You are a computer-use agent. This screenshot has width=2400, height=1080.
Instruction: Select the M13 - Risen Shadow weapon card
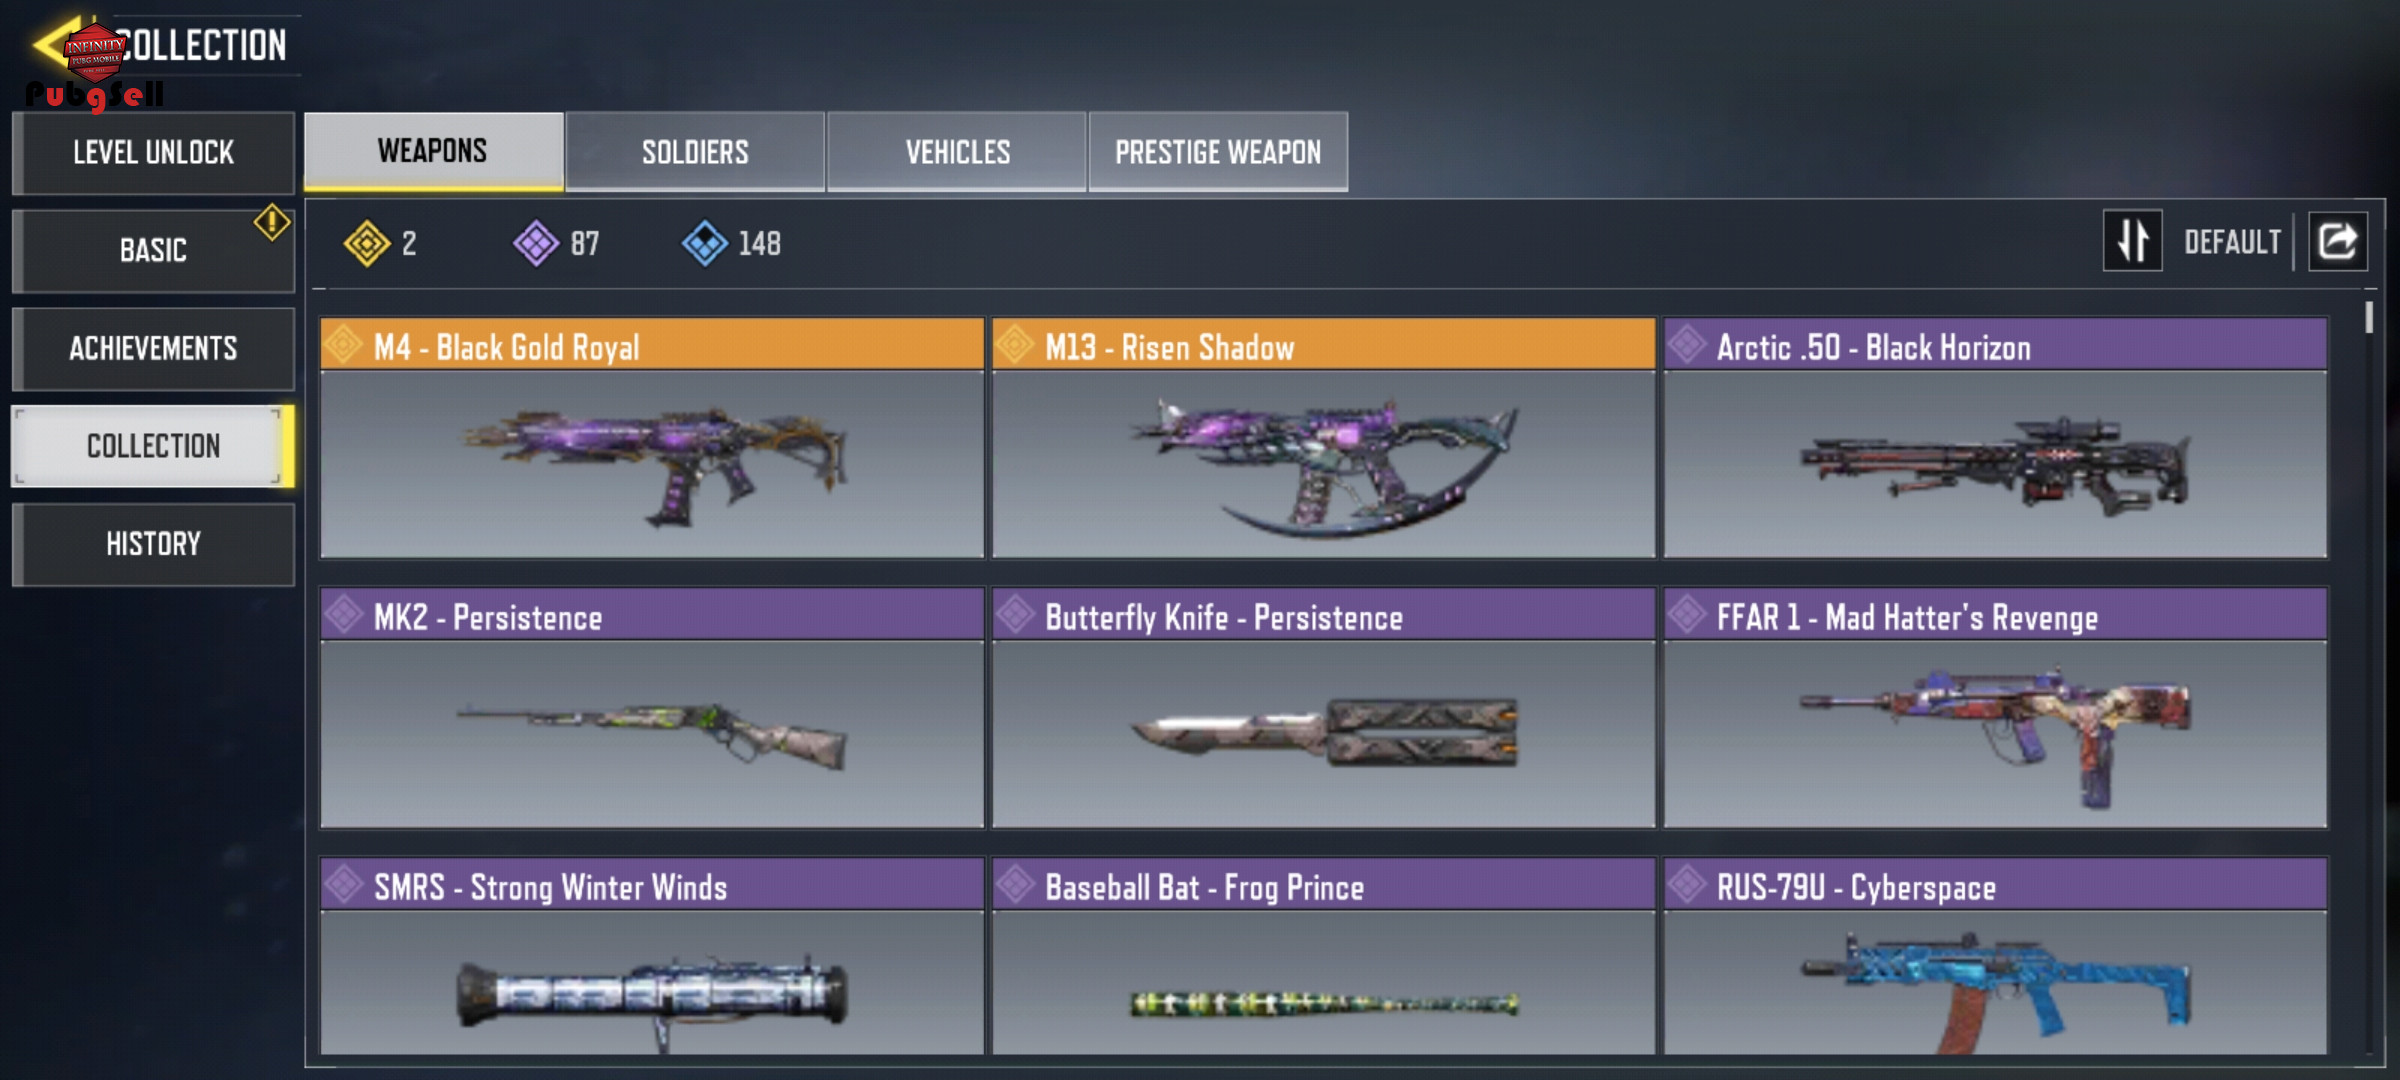1323,438
